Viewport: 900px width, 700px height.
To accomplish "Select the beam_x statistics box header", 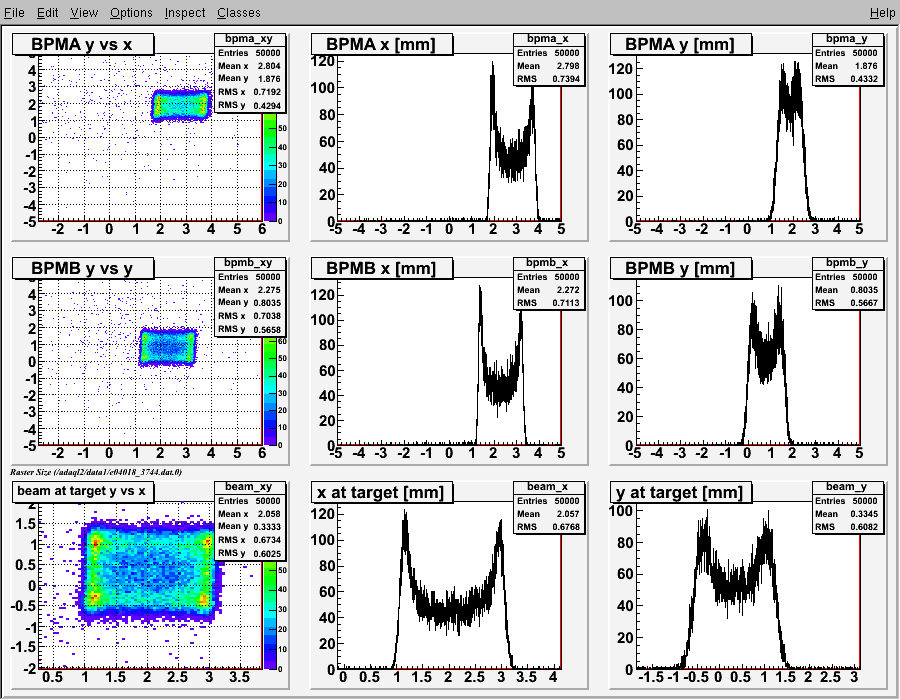I will 548,487.
